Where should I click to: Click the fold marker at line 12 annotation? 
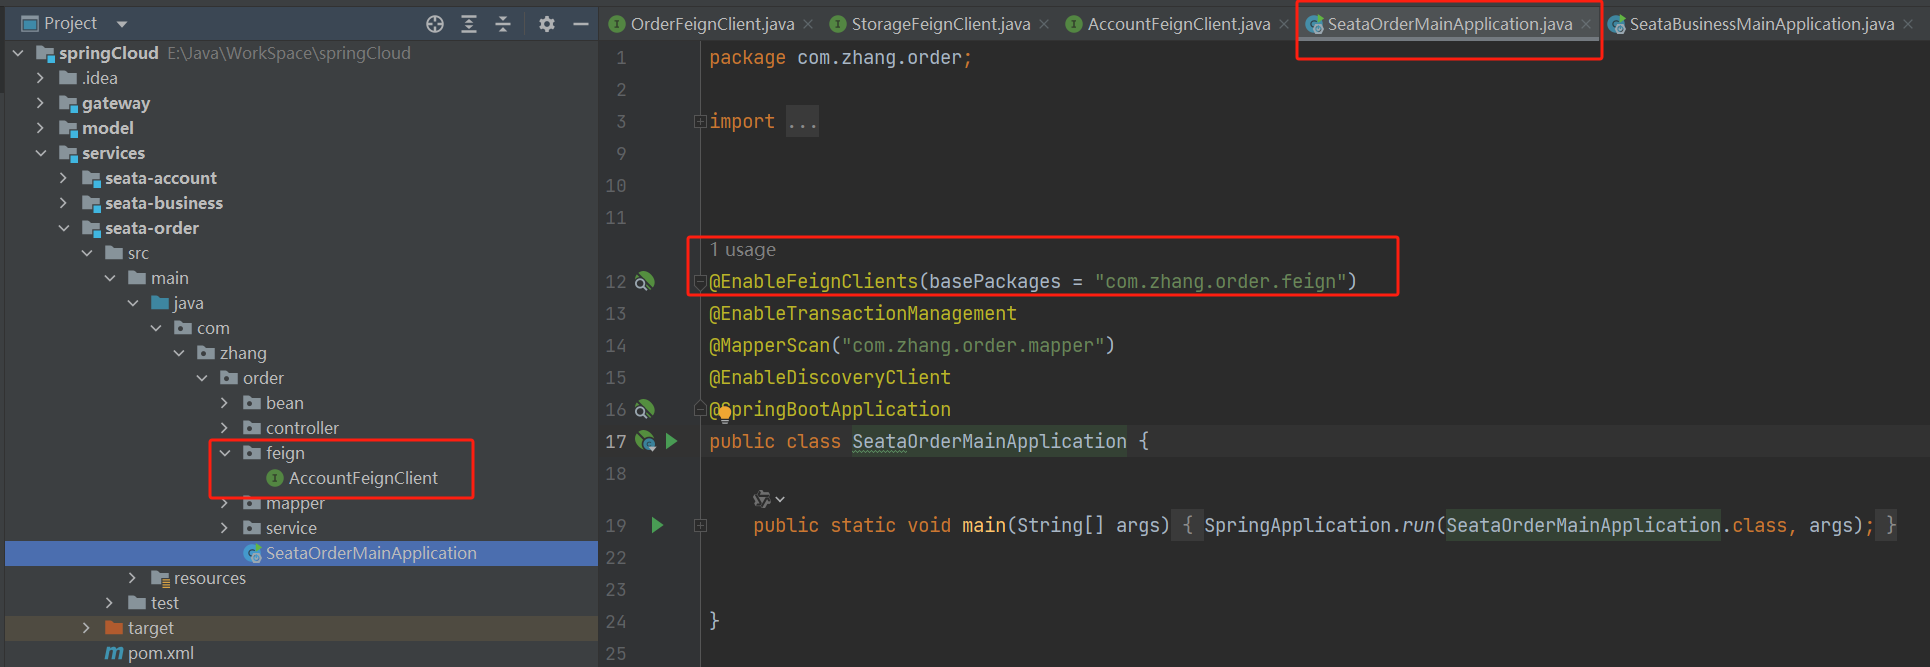coord(700,282)
